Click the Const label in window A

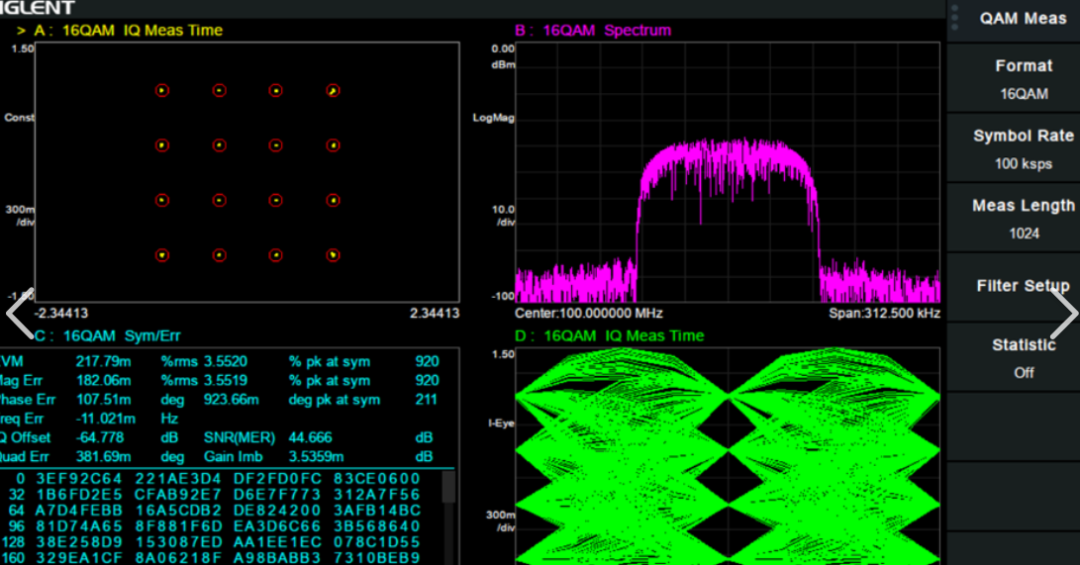point(19,118)
